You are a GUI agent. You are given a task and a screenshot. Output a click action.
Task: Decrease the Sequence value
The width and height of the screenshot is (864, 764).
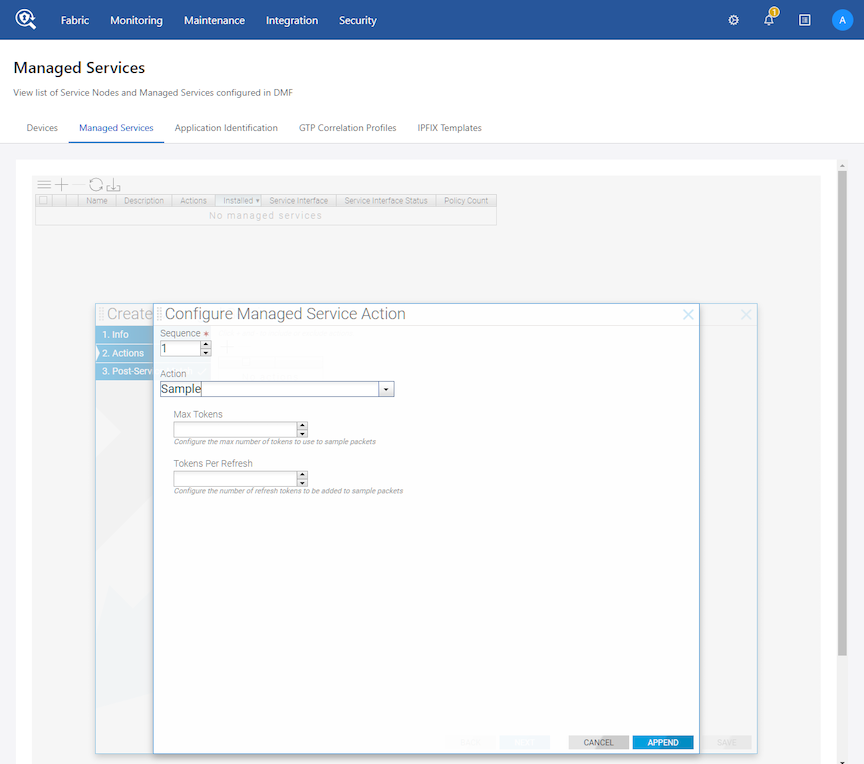point(206,353)
